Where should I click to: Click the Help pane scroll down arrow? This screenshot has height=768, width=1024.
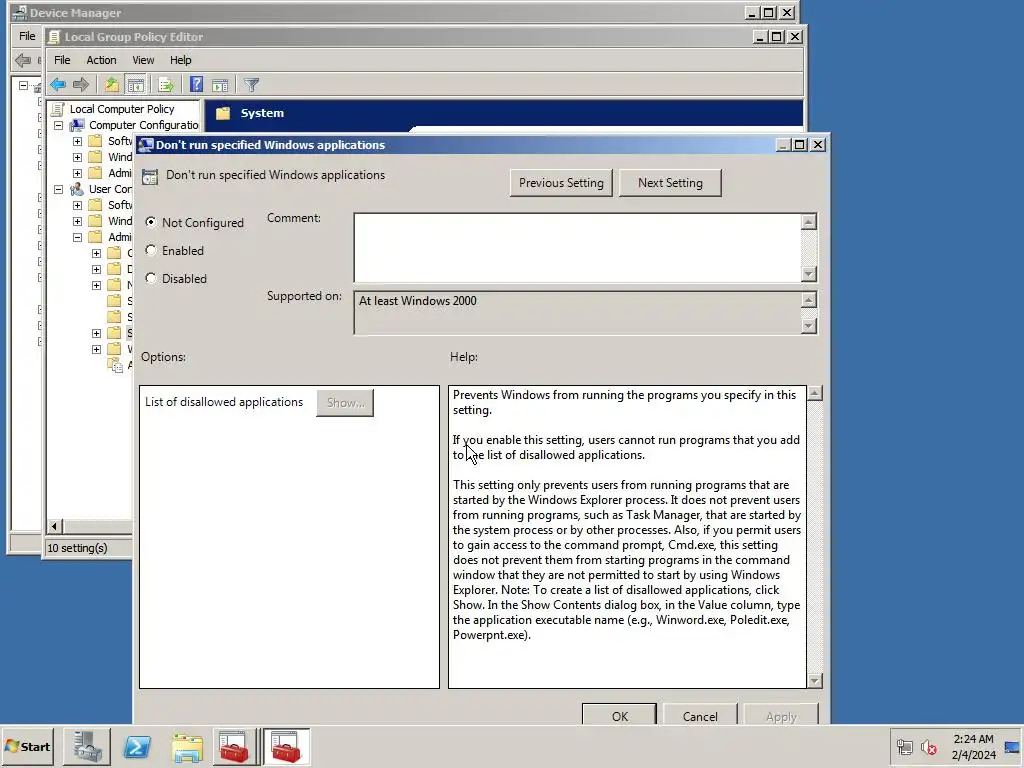814,680
